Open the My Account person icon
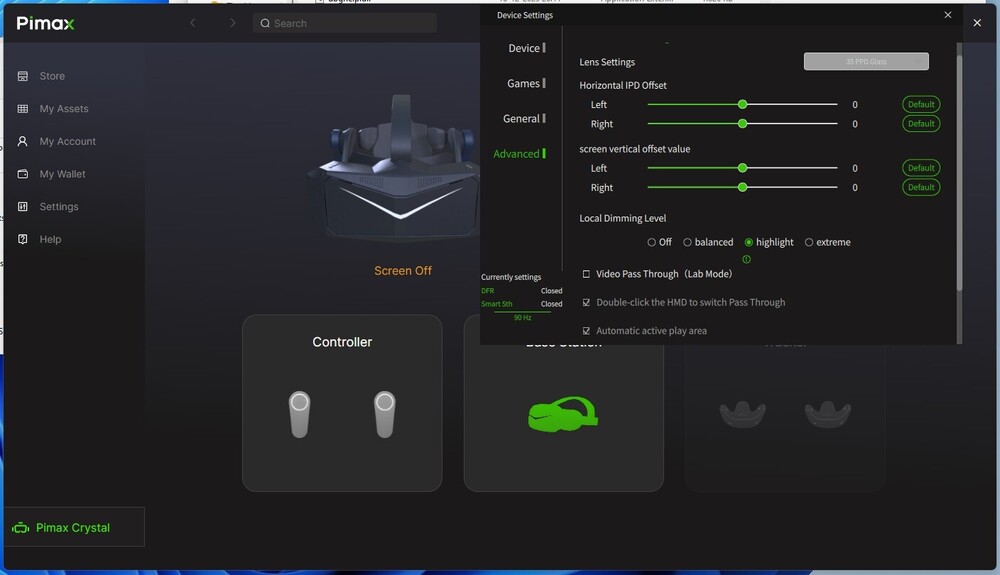Image resolution: width=1000 pixels, height=575 pixels. pos(23,141)
